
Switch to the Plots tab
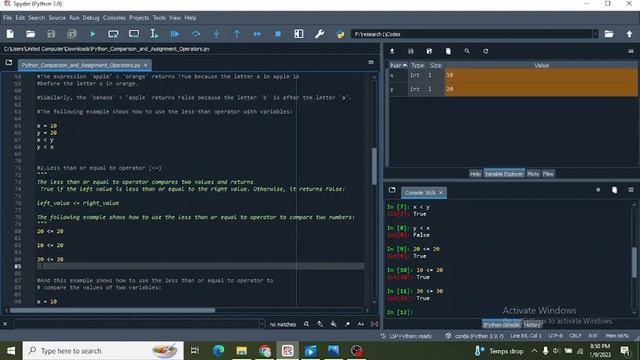pos(533,174)
